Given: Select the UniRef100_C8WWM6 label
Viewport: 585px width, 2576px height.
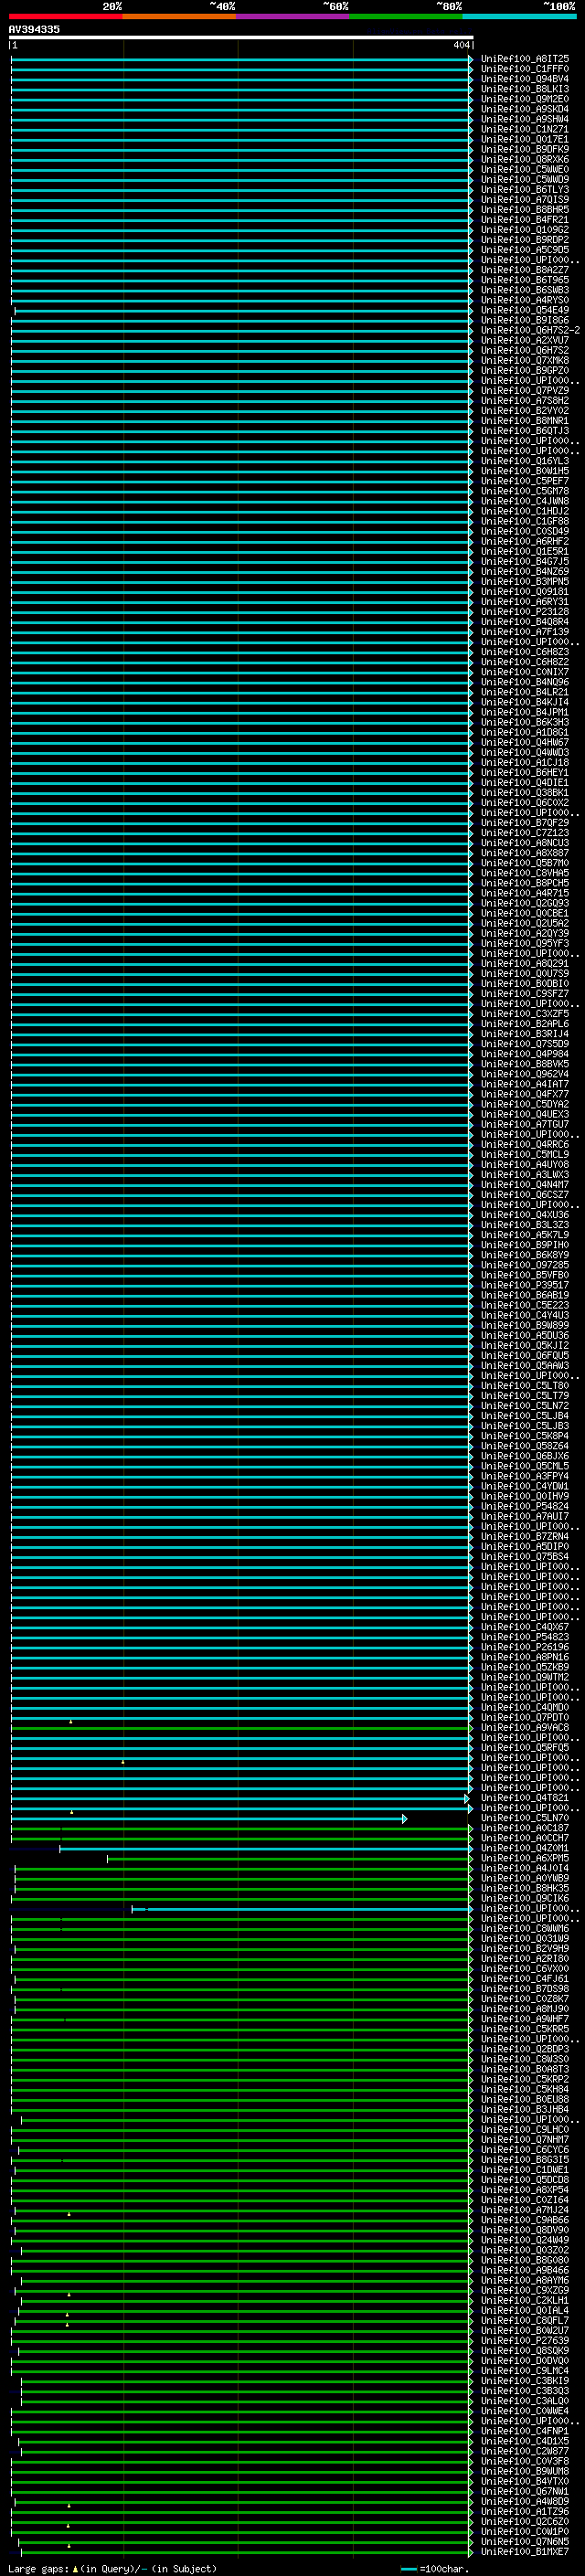Looking at the screenshot, I should (x=525, y=1929).
